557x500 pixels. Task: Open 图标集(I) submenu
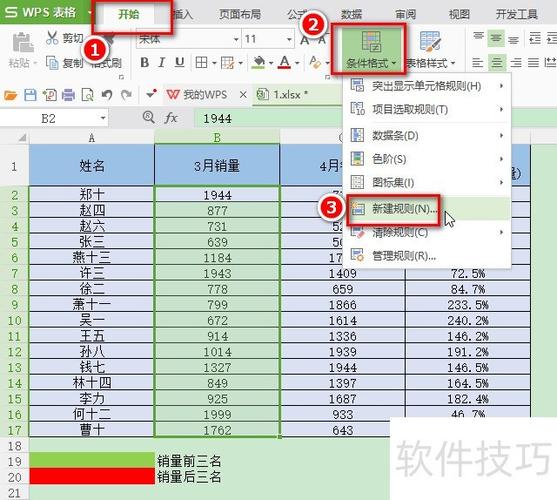pos(427,183)
